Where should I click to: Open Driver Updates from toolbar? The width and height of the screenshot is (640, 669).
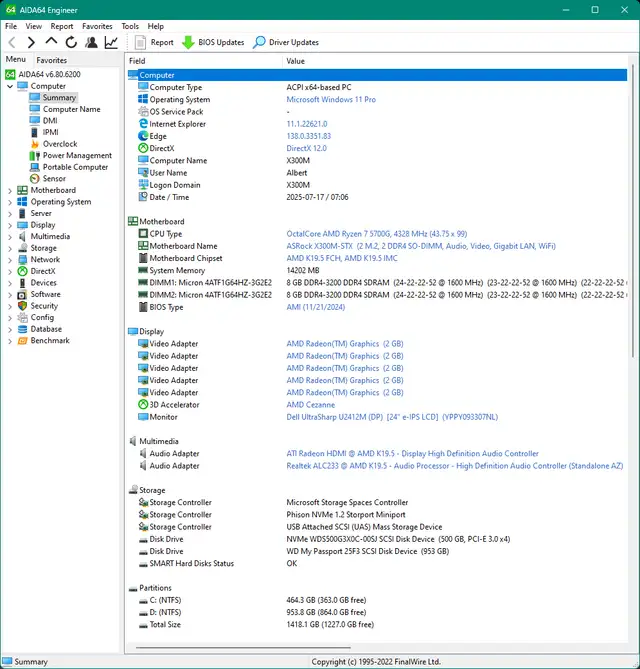click(285, 42)
